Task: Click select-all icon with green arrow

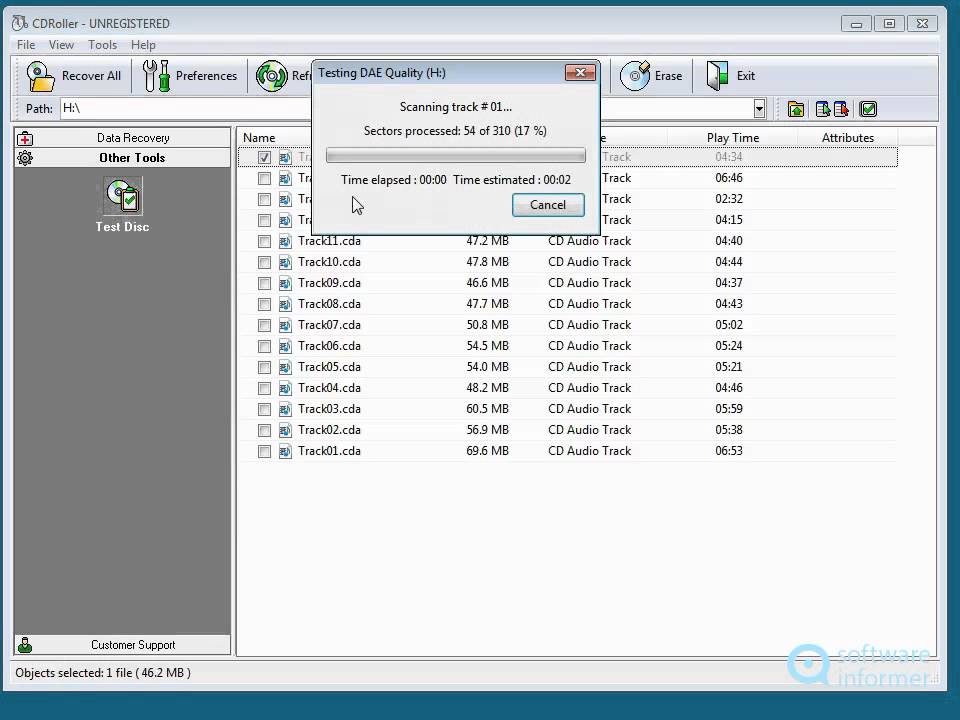Action: (823, 110)
